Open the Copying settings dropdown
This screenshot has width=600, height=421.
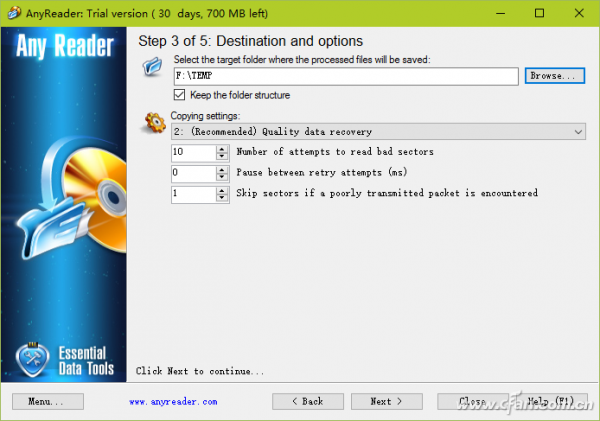[378, 132]
